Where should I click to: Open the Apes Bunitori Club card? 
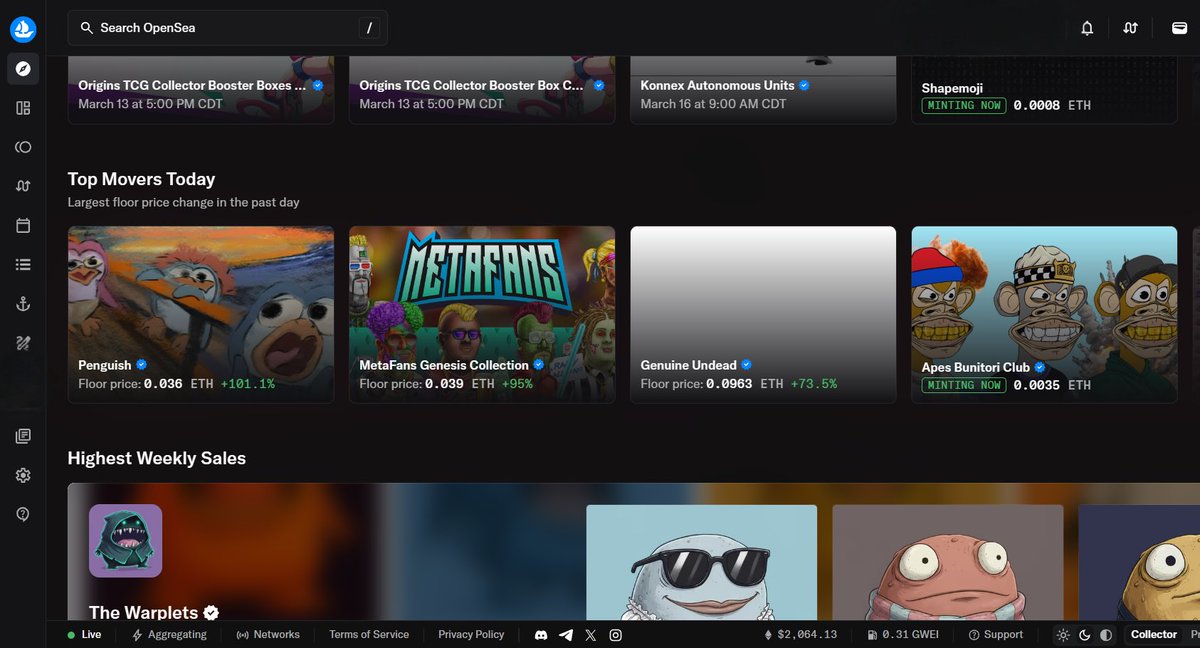1044,315
